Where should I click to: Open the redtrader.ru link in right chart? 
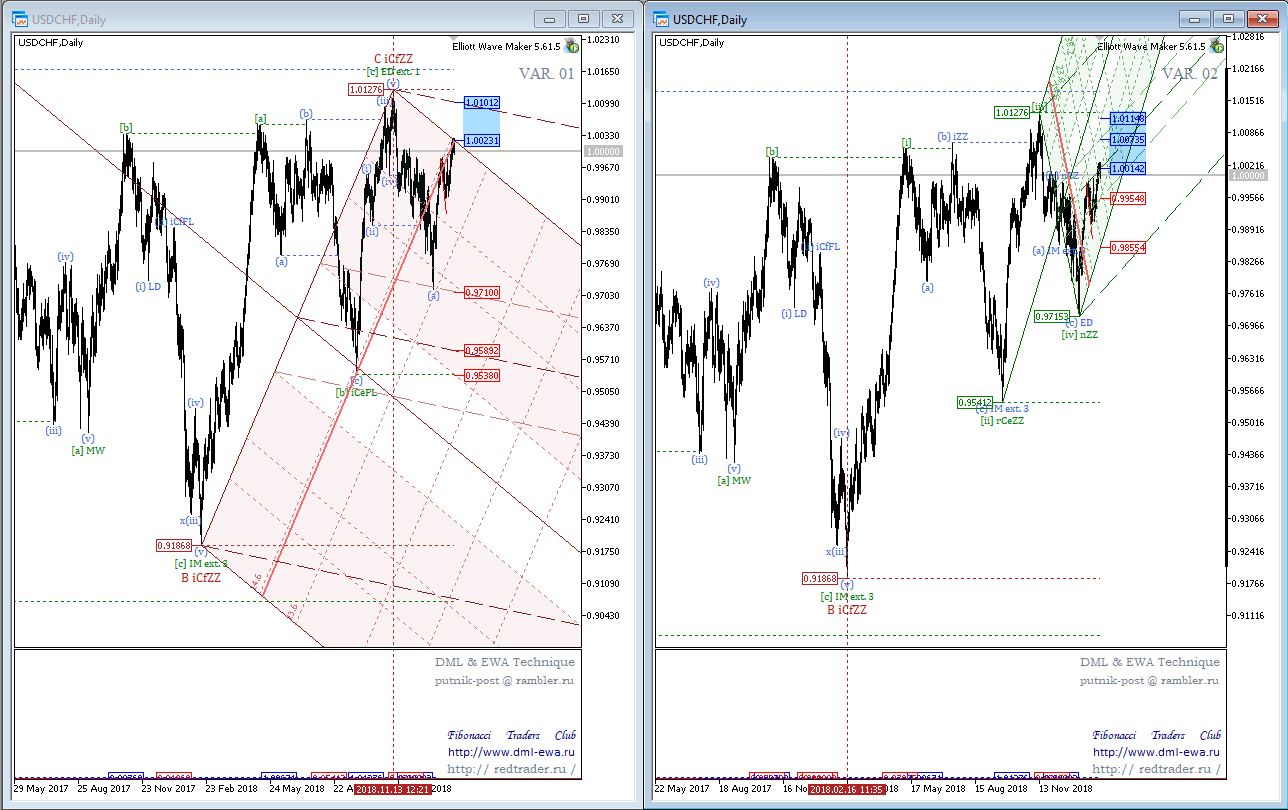[x=1156, y=769]
